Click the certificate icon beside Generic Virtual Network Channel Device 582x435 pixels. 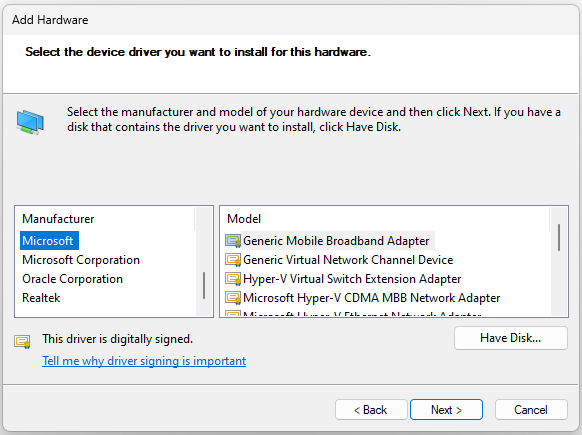click(x=233, y=260)
